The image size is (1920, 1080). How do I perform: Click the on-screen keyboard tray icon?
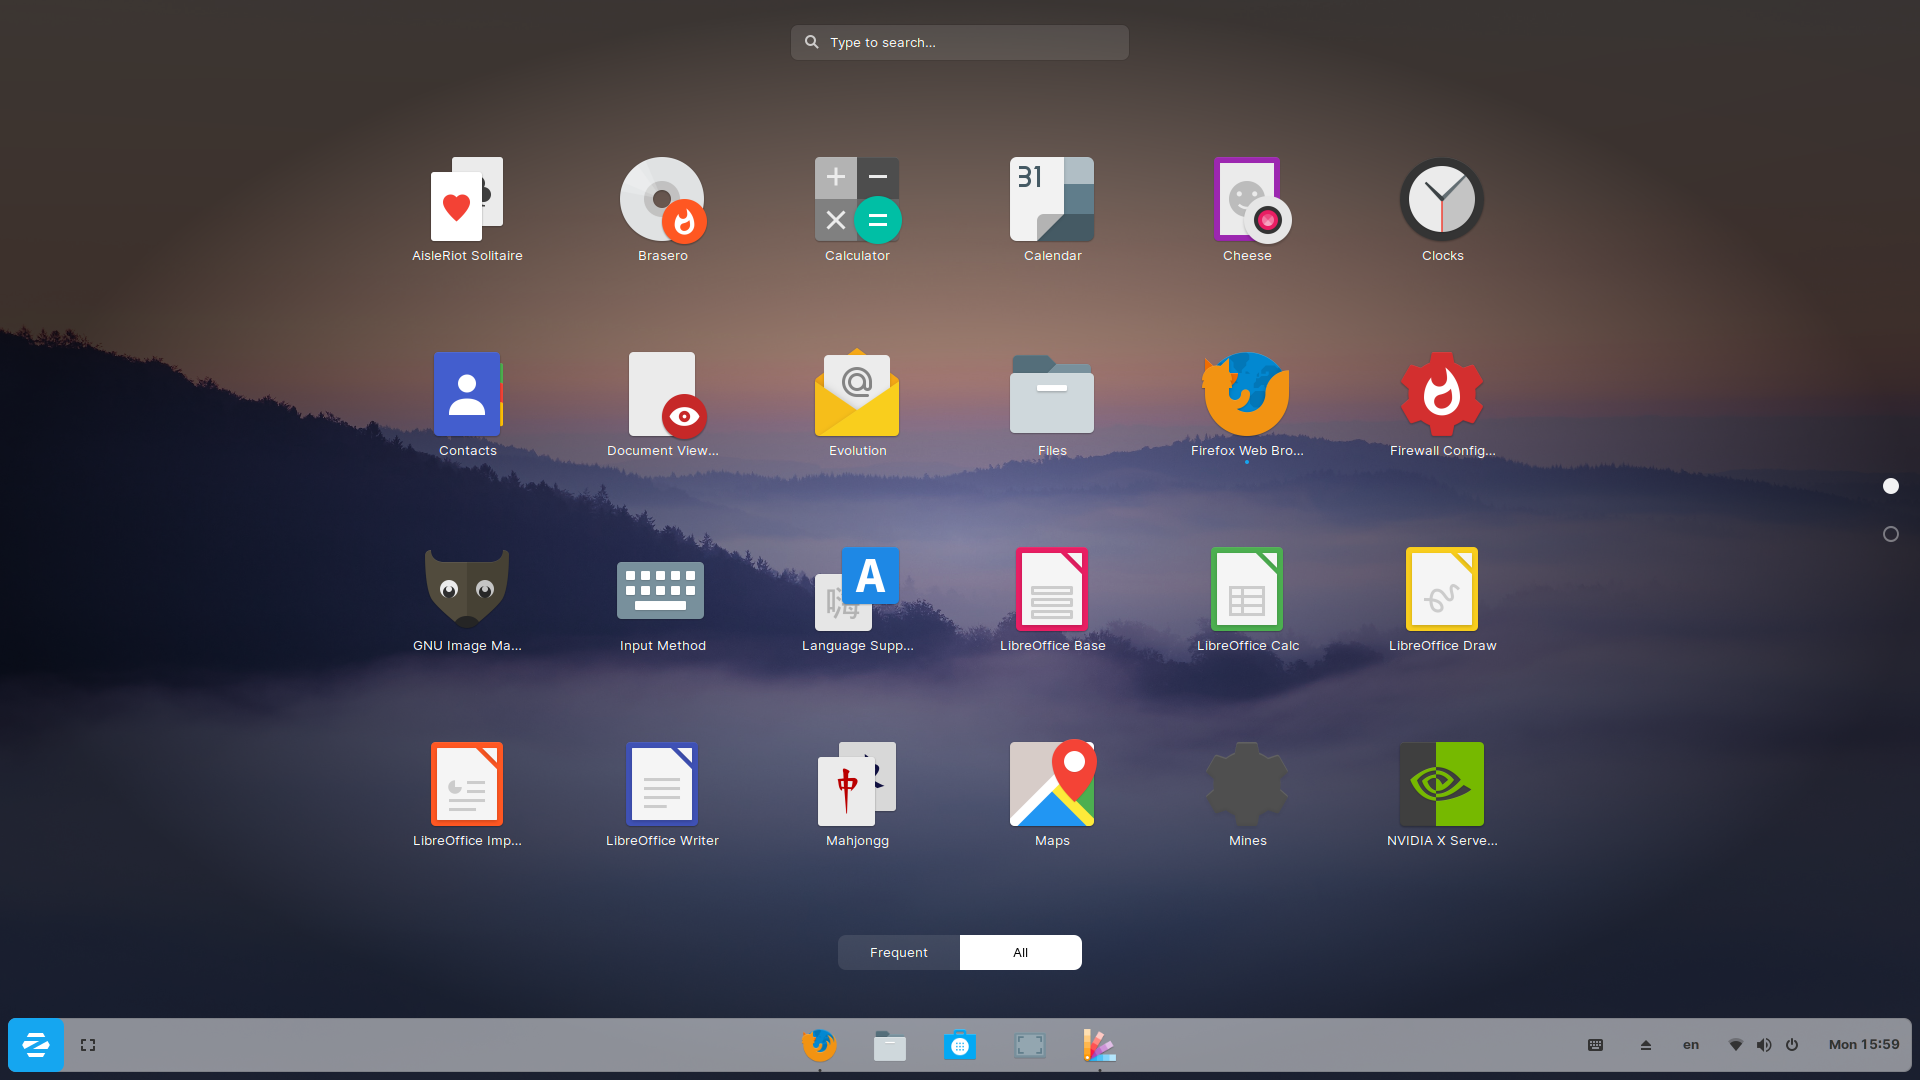point(1595,1045)
